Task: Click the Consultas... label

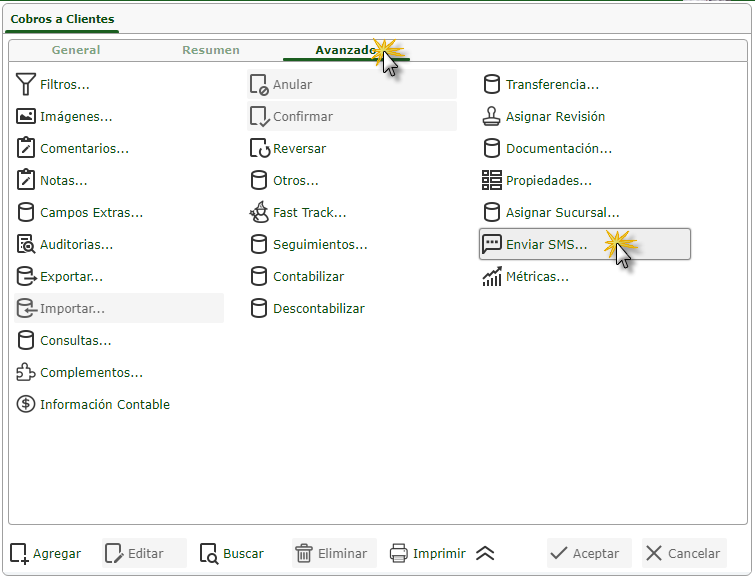Action: point(76,341)
